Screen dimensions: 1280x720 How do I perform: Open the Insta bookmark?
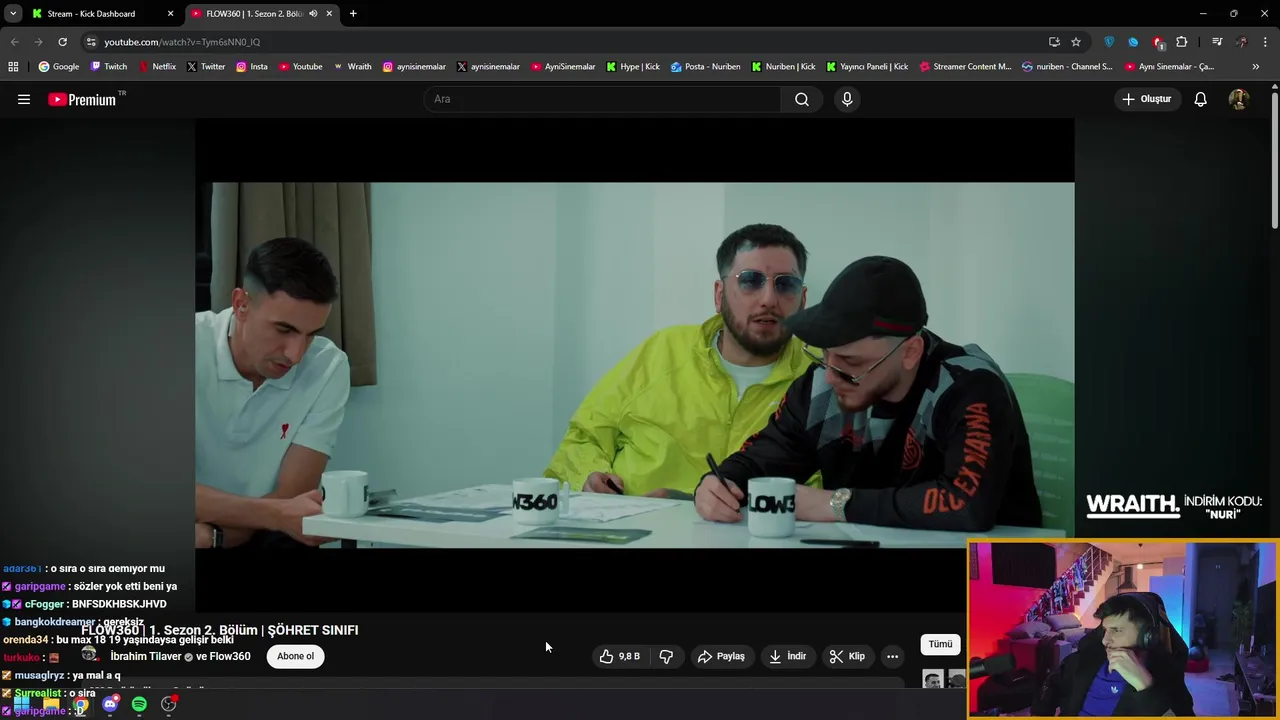pyautogui.click(x=251, y=67)
